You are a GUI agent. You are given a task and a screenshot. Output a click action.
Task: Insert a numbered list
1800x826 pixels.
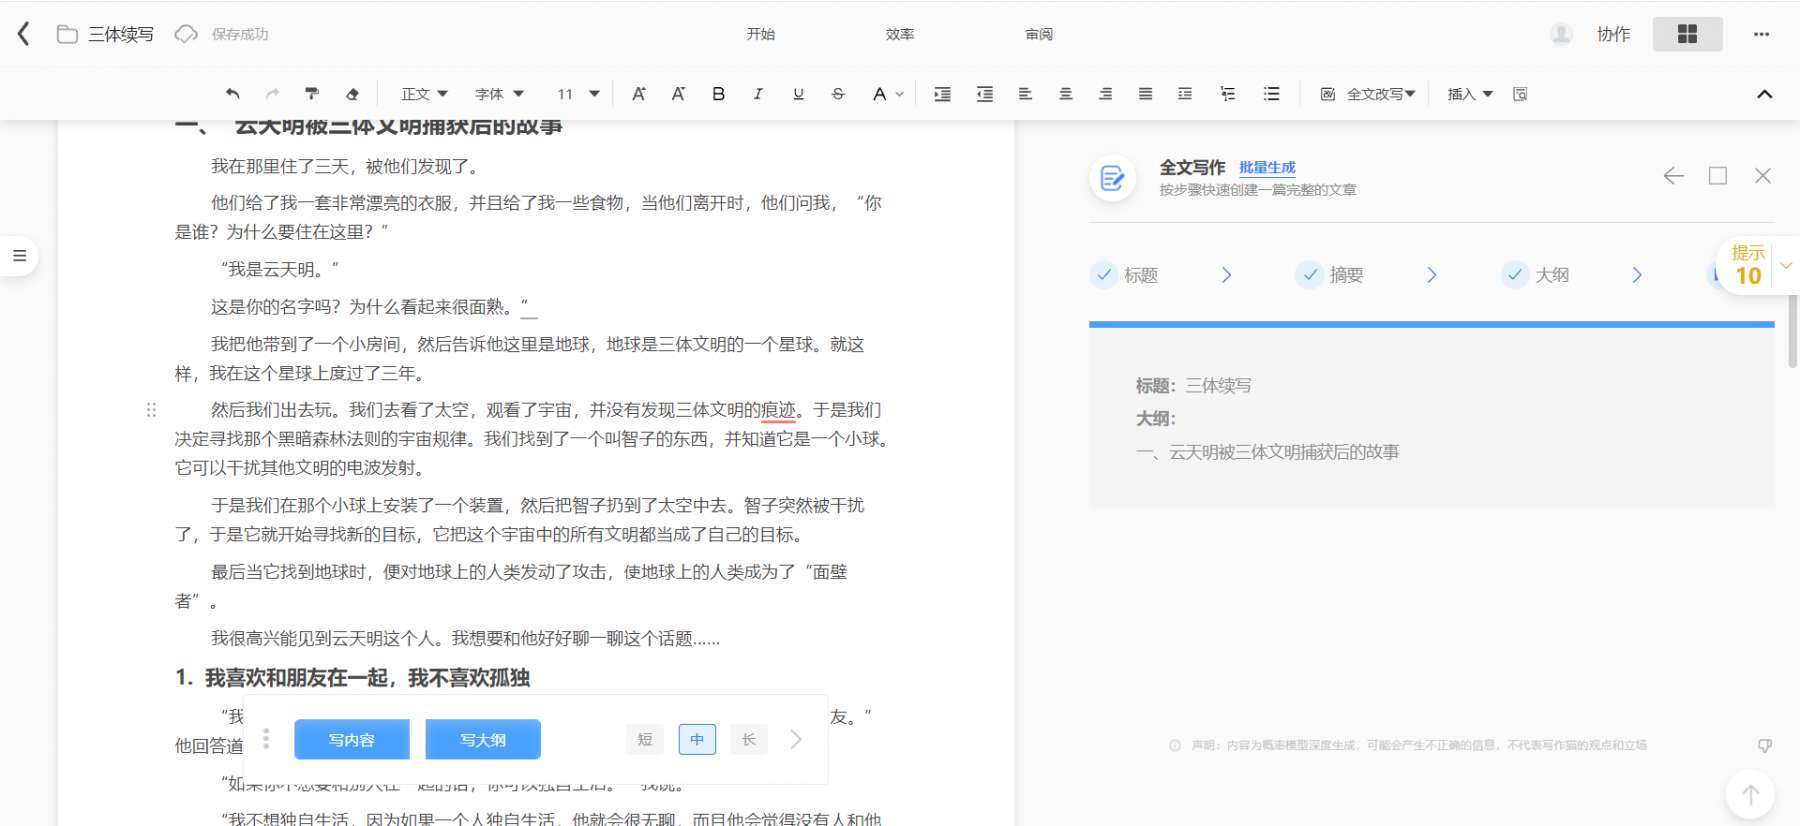pos(1228,94)
